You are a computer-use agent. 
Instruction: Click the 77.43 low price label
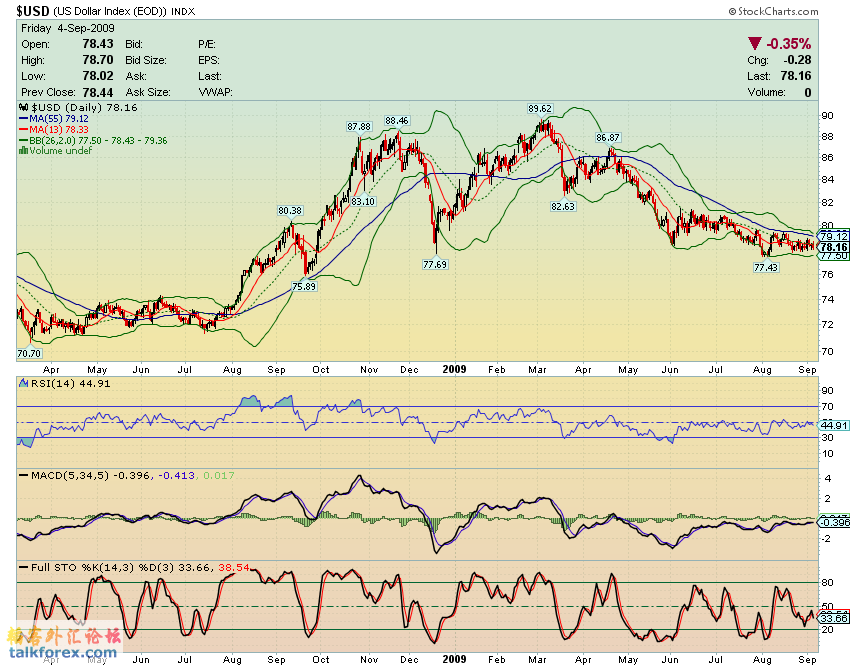(766, 267)
